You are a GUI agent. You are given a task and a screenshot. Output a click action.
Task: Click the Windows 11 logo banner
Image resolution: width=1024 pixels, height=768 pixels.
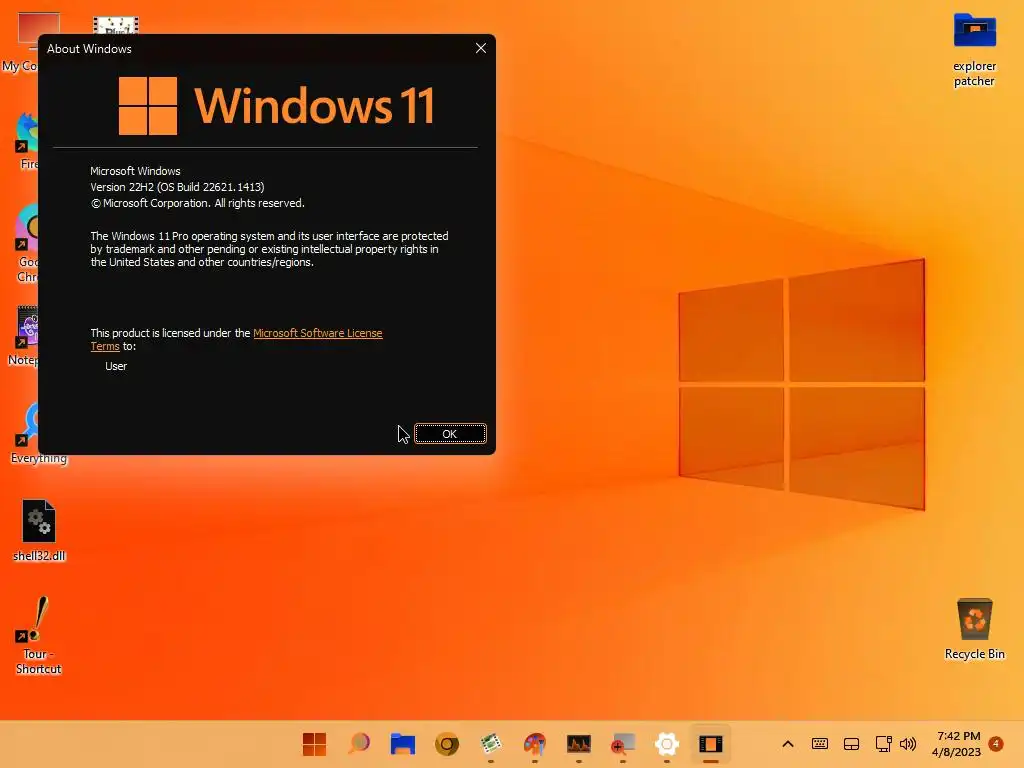coord(276,106)
